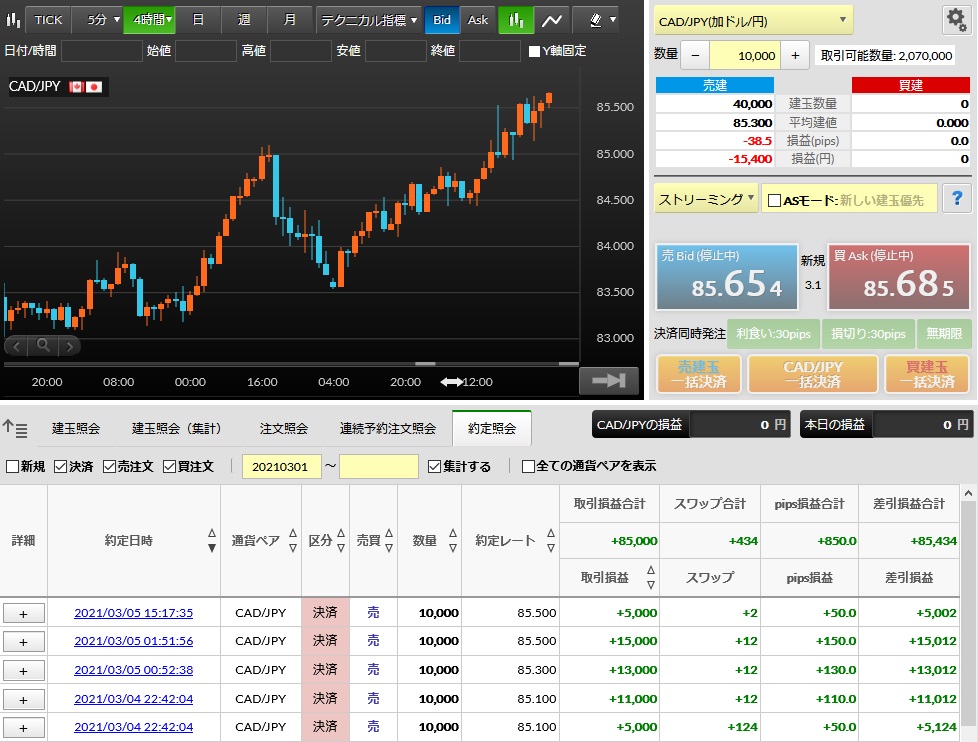Open the ストリーミング order type dropdown

(706, 199)
